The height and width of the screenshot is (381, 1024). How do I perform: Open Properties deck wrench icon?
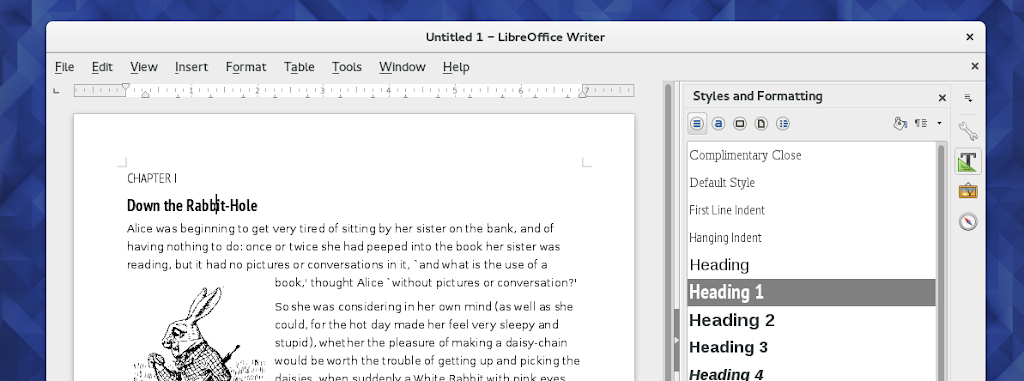tap(968, 131)
